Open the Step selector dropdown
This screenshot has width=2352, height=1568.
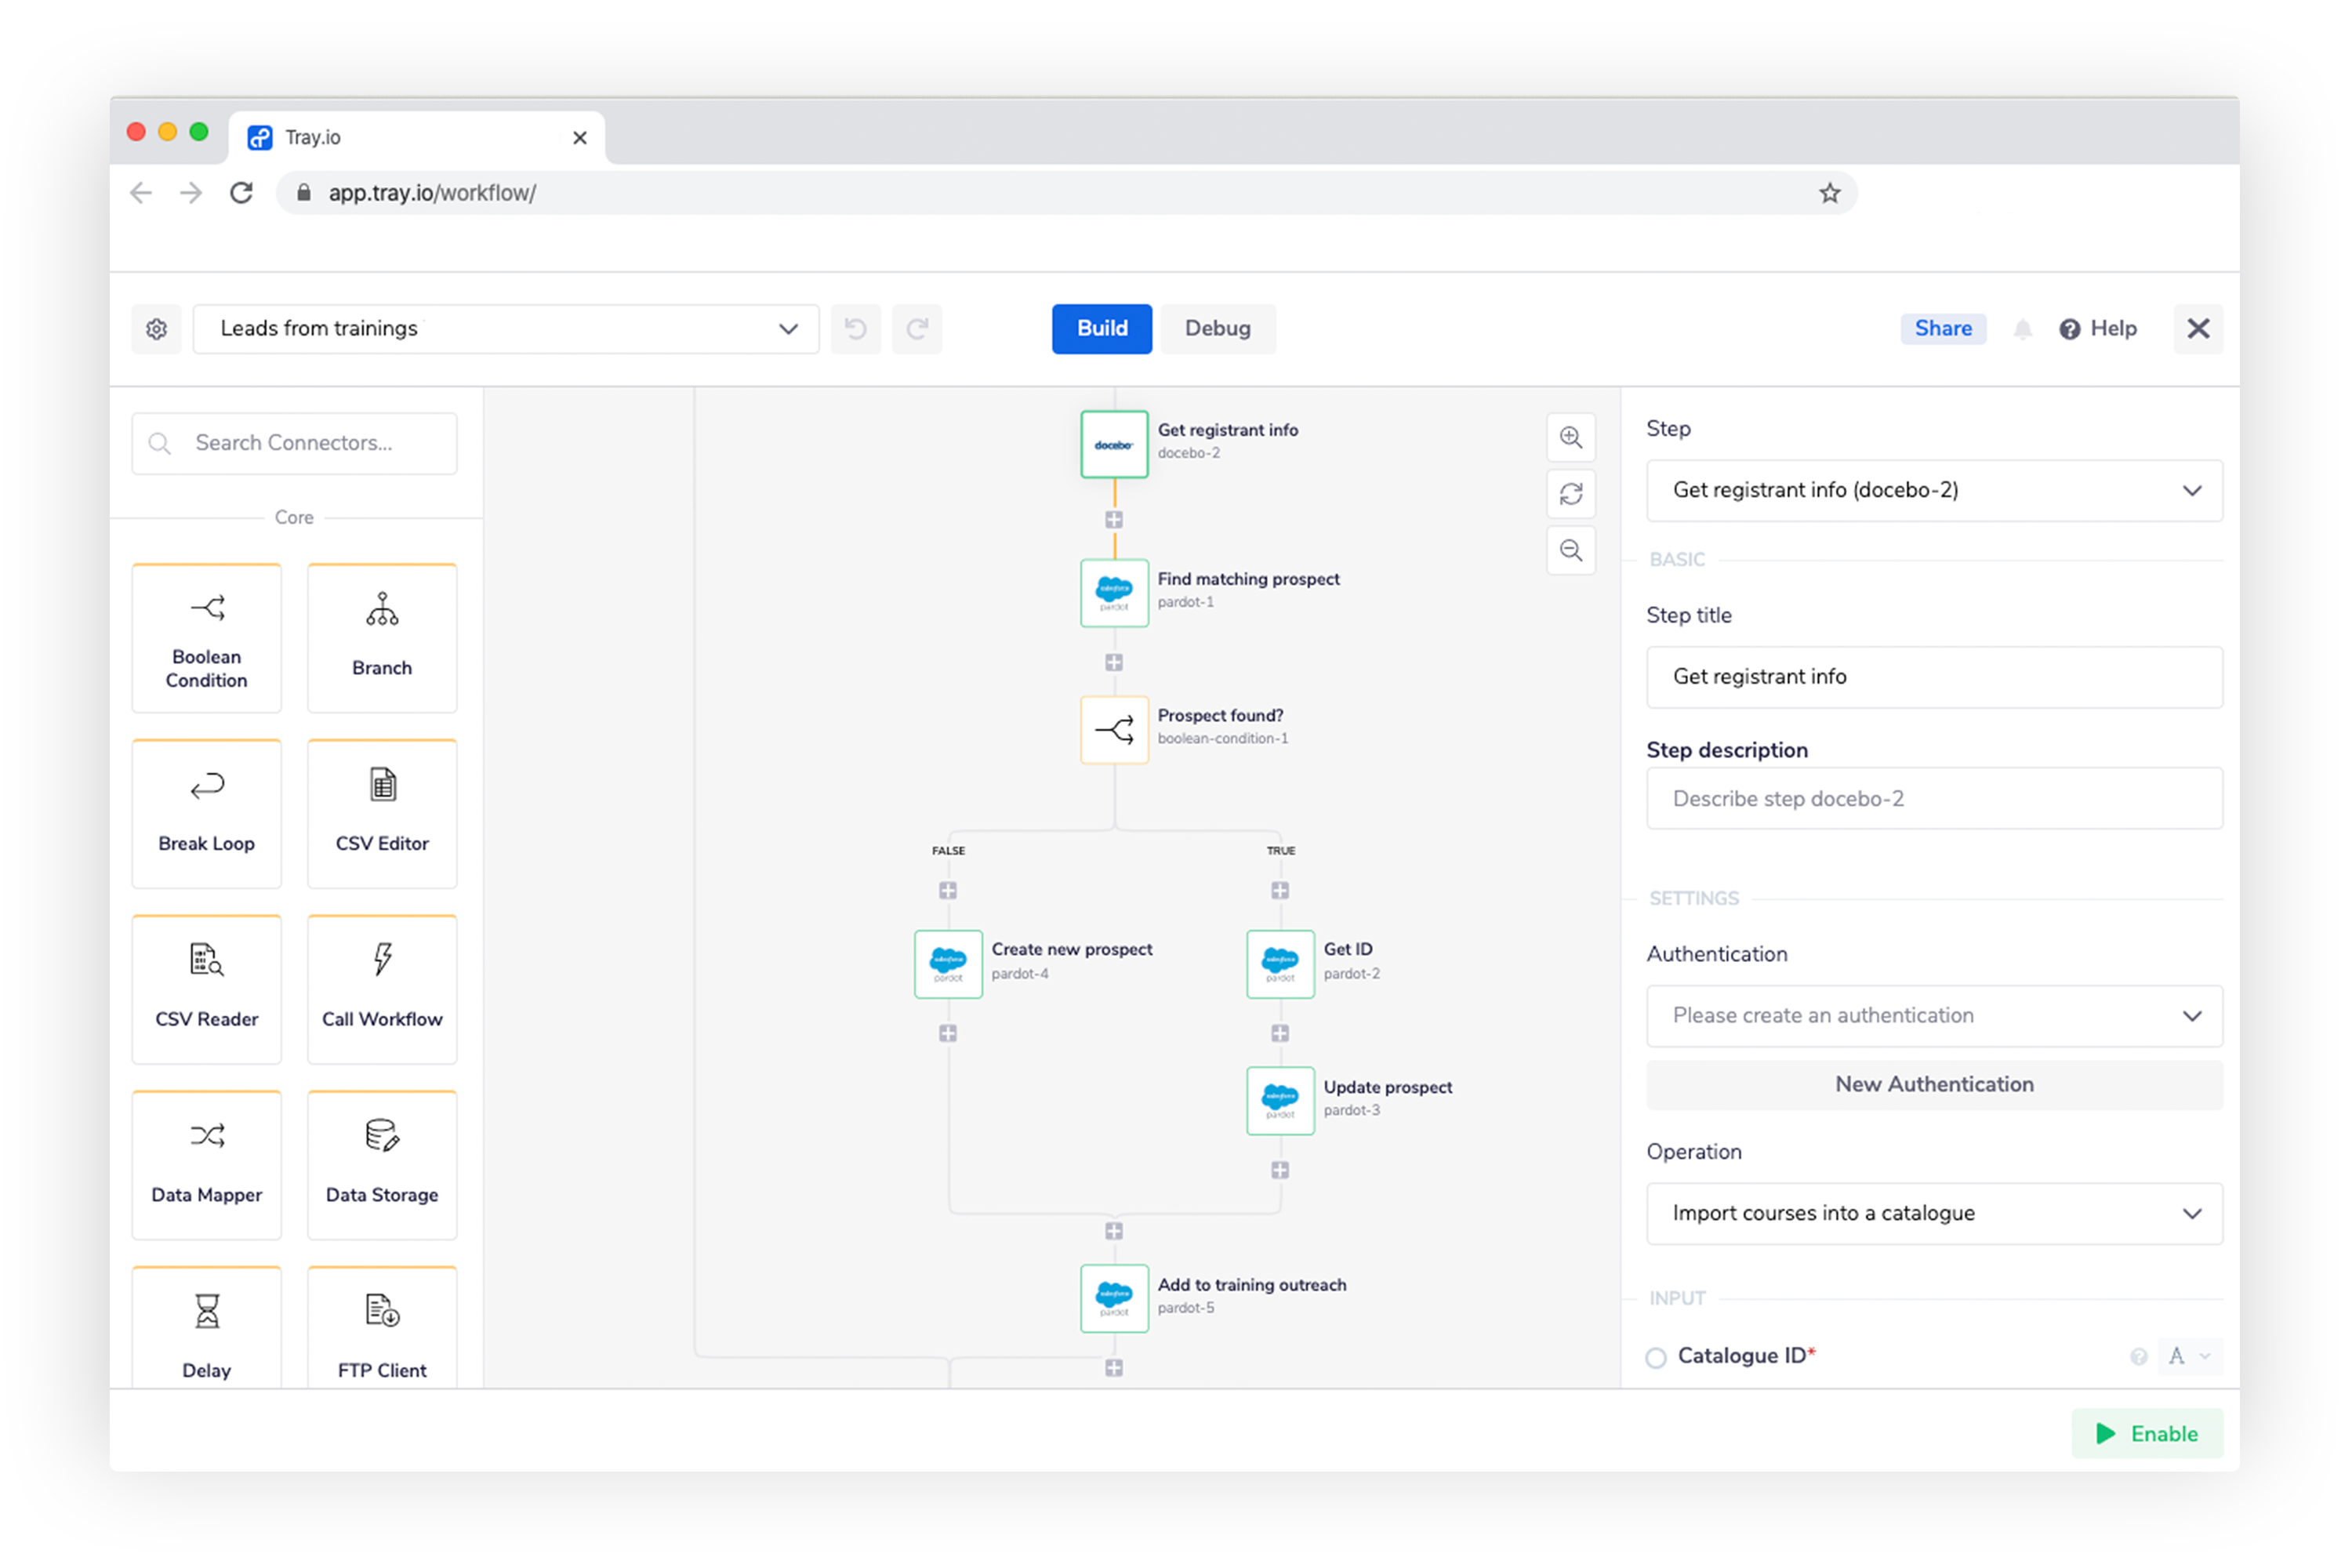click(1933, 490)
